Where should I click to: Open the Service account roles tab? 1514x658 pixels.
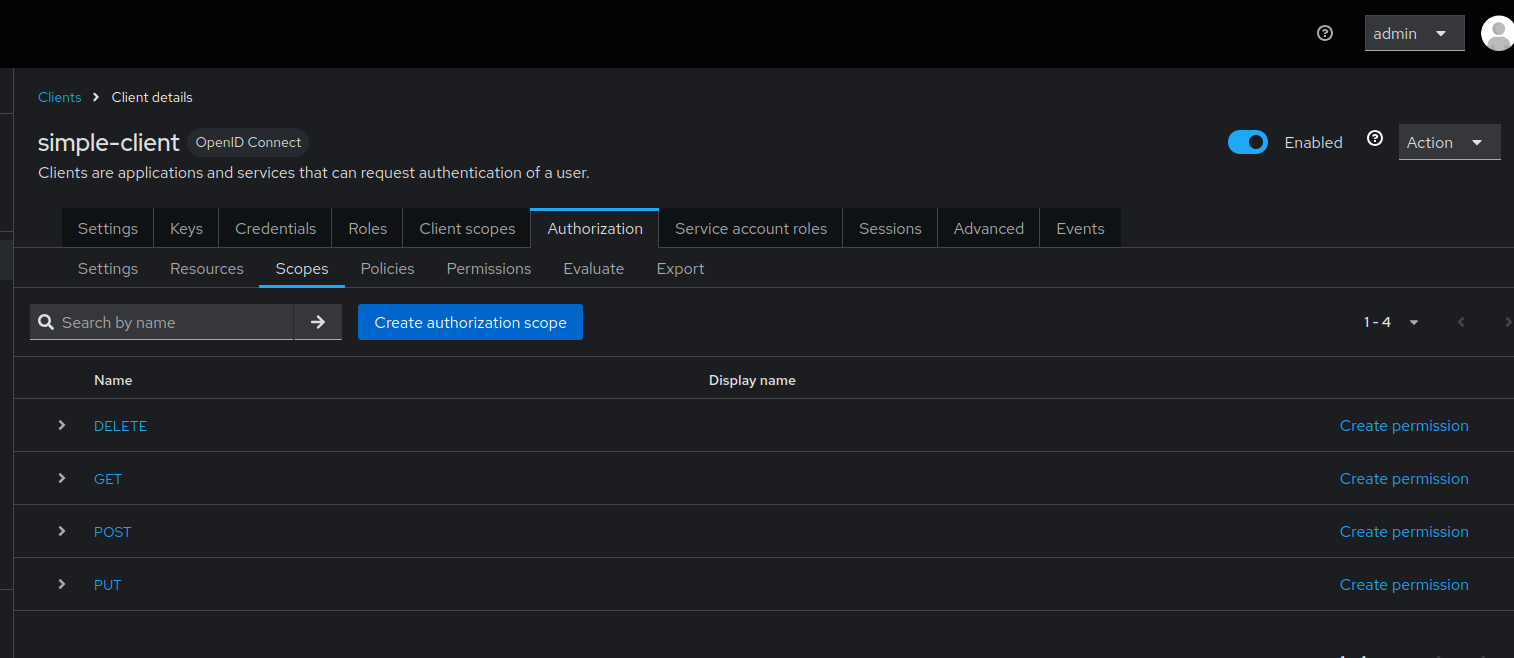750,228
